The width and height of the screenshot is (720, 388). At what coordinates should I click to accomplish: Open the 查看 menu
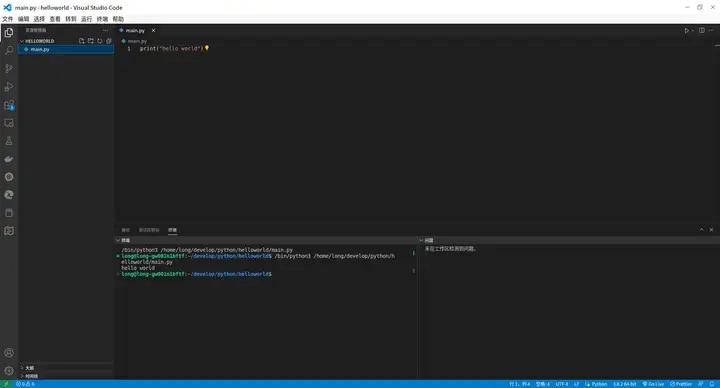click(55, 19)
